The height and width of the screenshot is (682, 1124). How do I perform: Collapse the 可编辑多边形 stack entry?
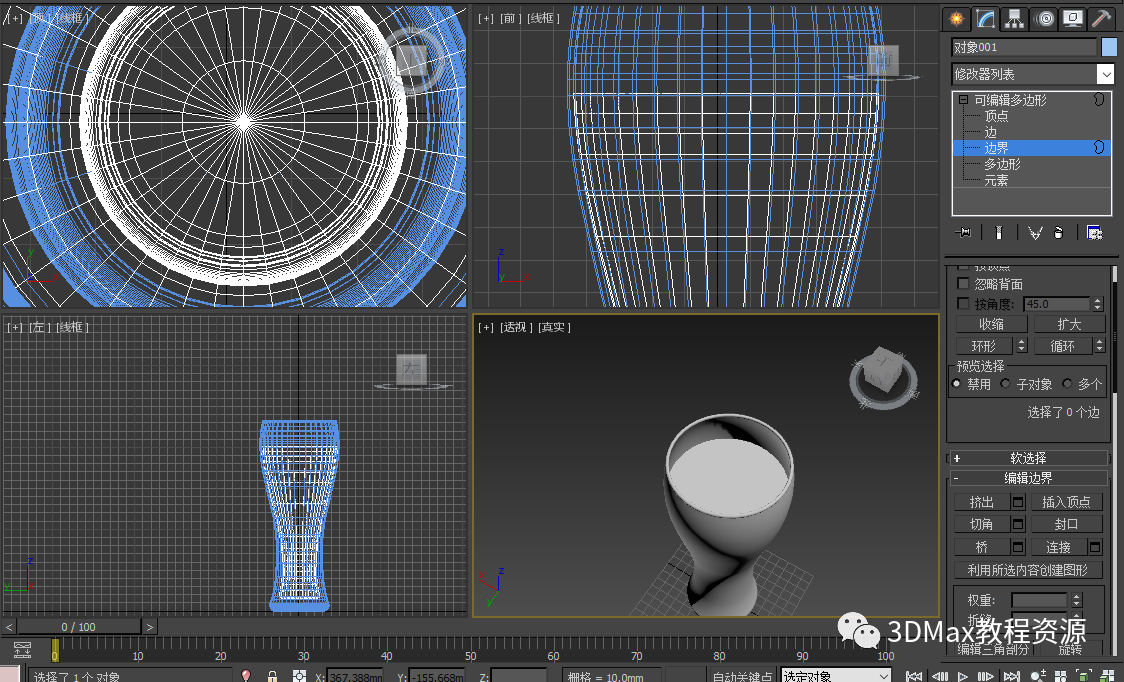[963, 100]
